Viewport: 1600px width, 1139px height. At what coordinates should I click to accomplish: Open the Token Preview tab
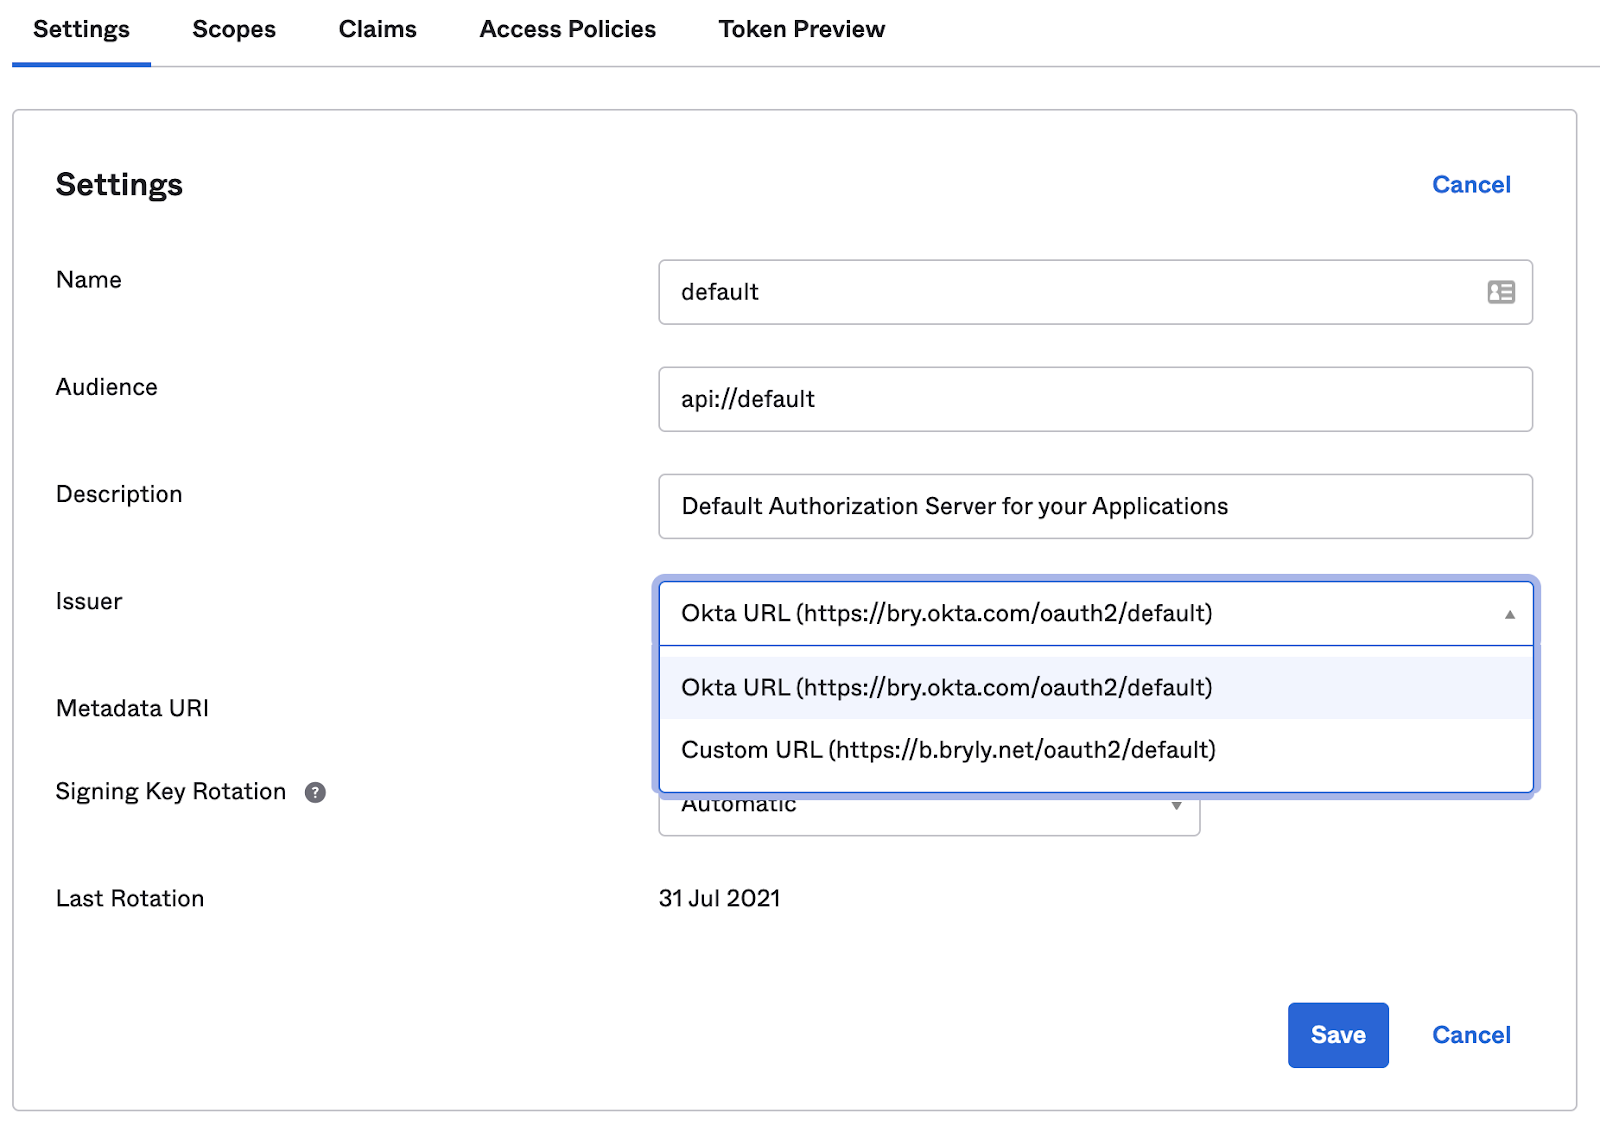tap(801, 30)
